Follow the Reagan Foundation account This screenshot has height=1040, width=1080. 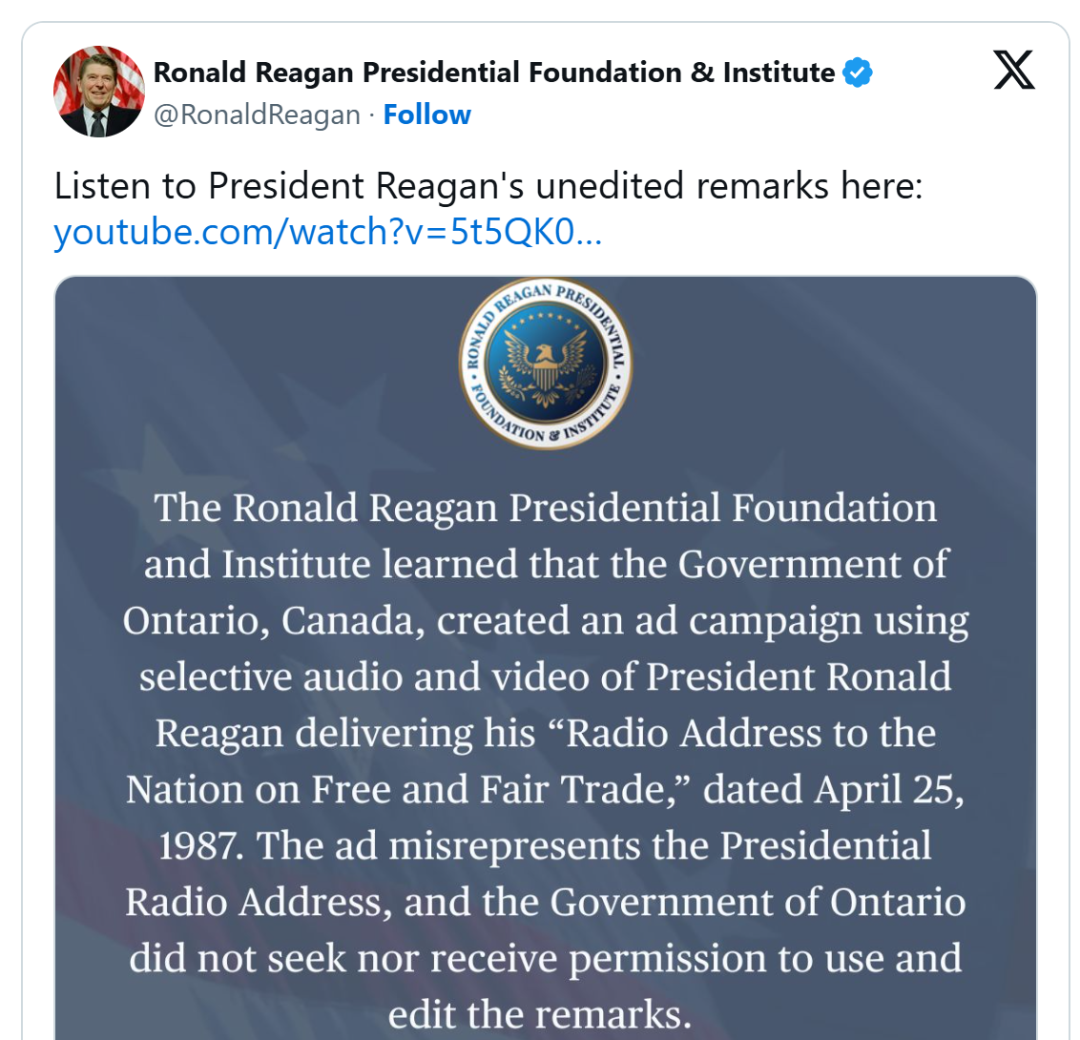tap(427, 115)
